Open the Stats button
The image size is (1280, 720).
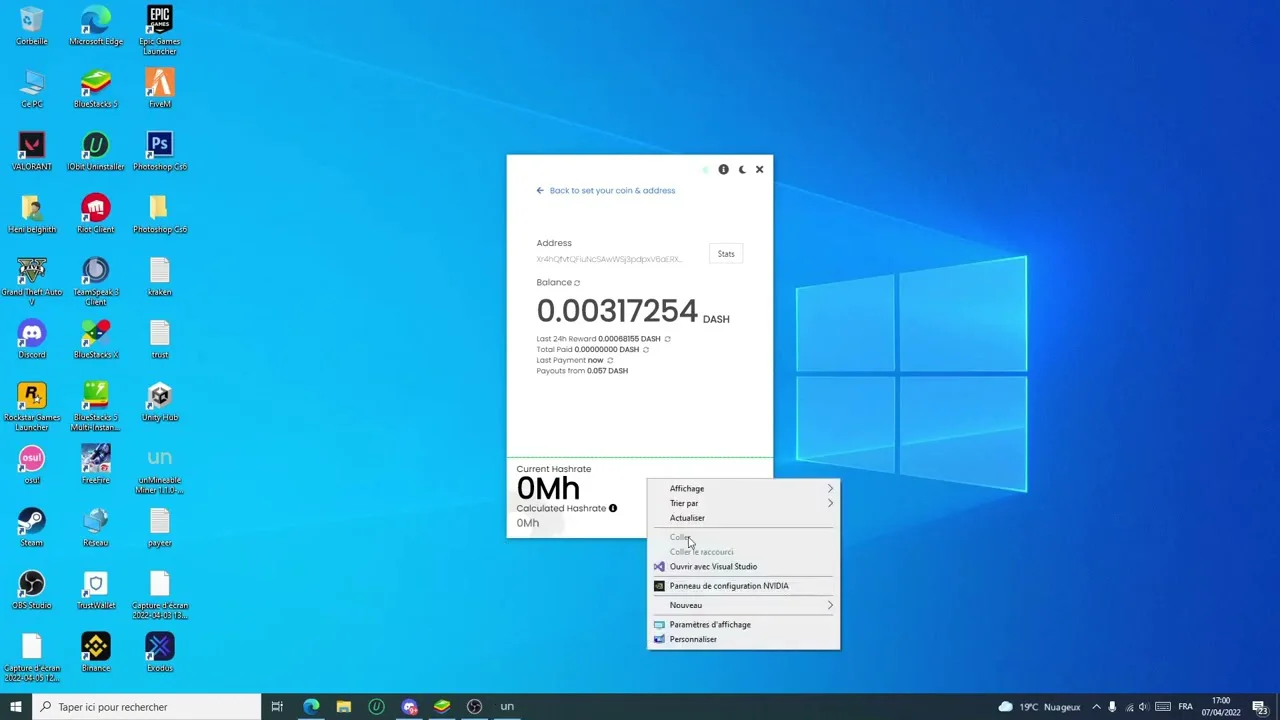[726, 254]
